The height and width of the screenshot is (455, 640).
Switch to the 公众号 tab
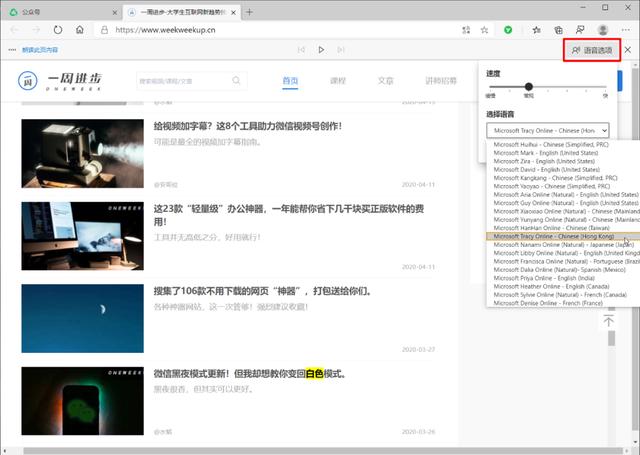(x=63, y=12)
